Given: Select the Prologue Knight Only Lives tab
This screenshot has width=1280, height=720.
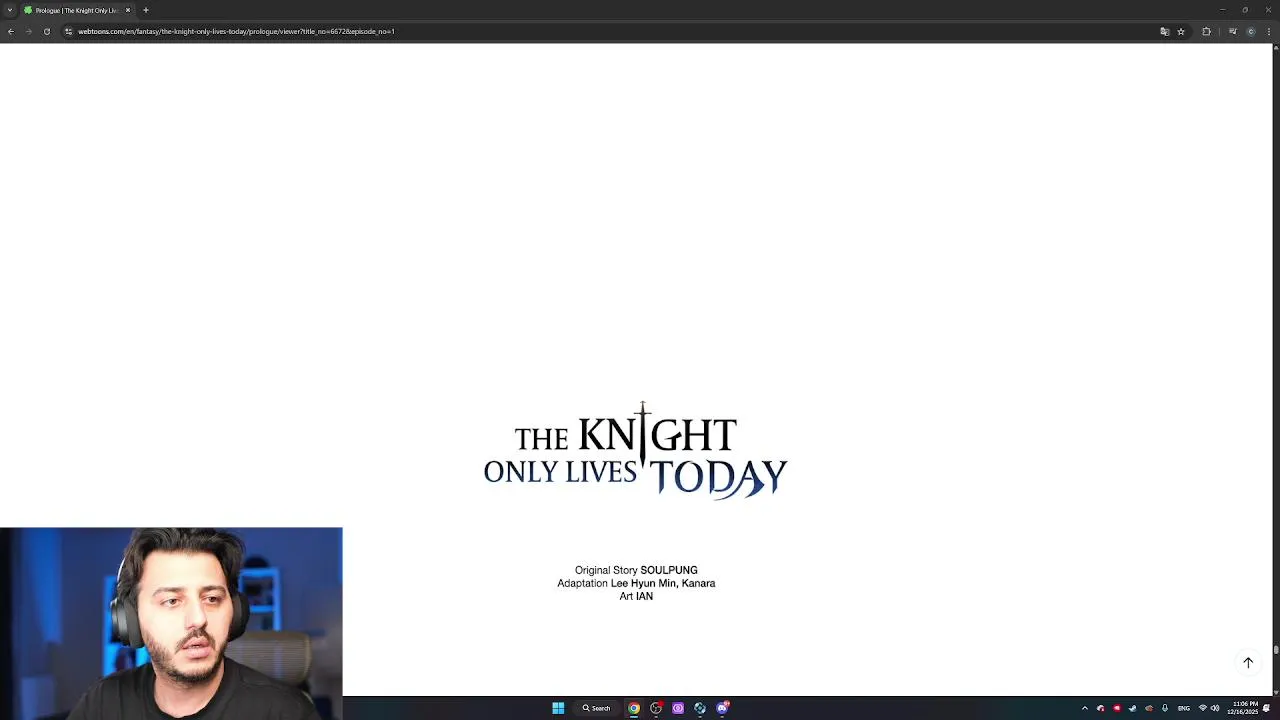Looking at the screenshot, I should tap(77, 10).
